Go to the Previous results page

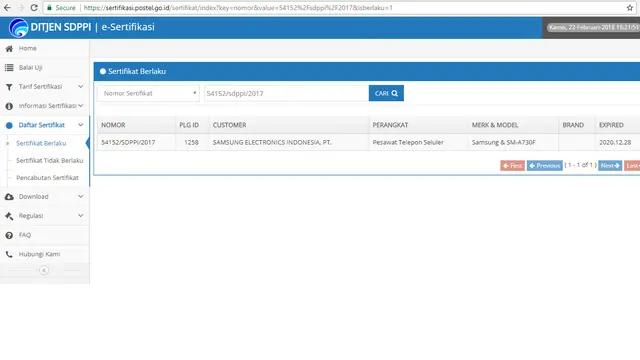(x=544, y=165)
